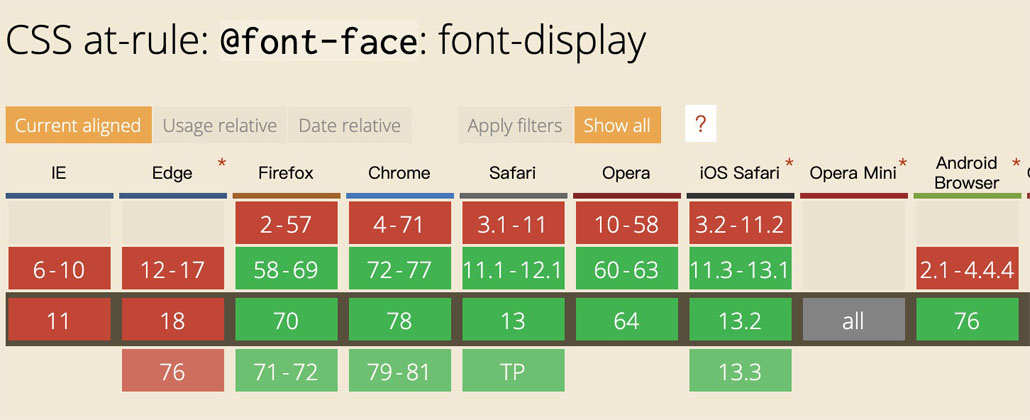The image size is (1030, 420).
Task: Select the Current aligned view tab
Action: [x=78, y=125]
